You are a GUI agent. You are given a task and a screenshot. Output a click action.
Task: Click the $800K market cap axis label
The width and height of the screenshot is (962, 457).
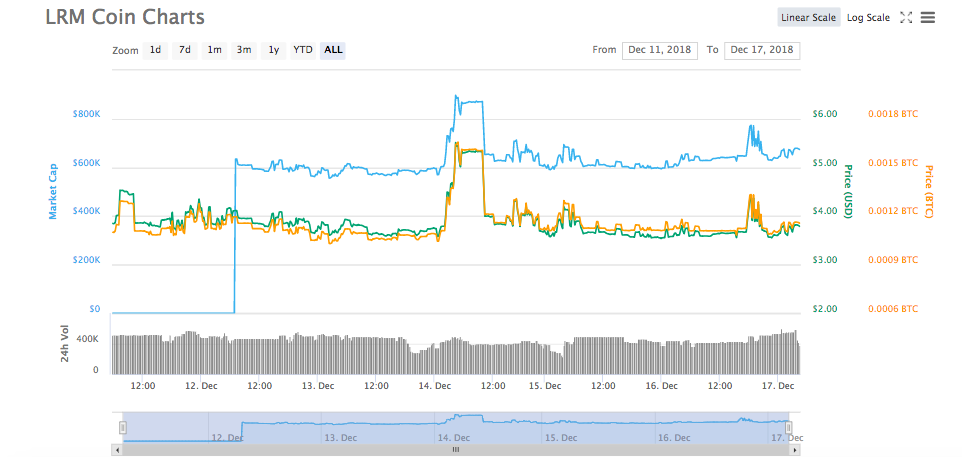(x=87, y=114)
